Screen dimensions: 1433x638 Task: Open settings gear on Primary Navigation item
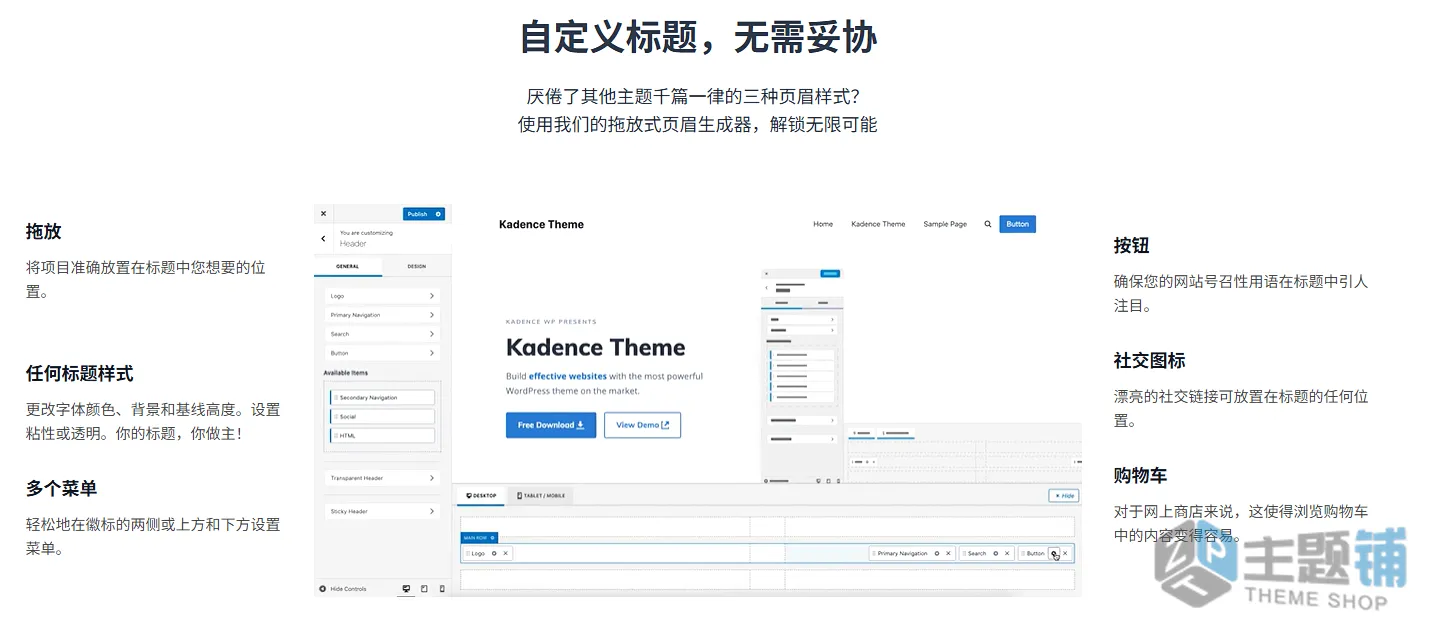pyautogui.click(x=937, y=553)
